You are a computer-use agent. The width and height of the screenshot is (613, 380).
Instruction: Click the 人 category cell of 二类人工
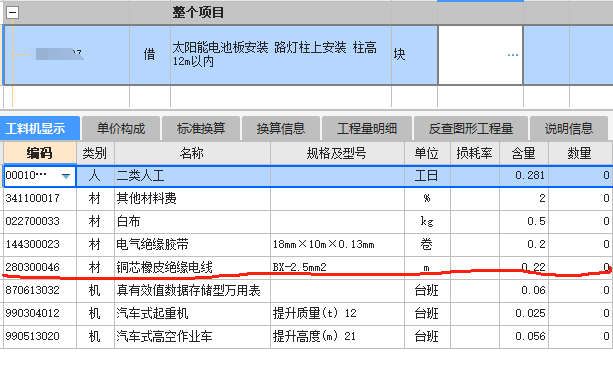tap(95, 176)
